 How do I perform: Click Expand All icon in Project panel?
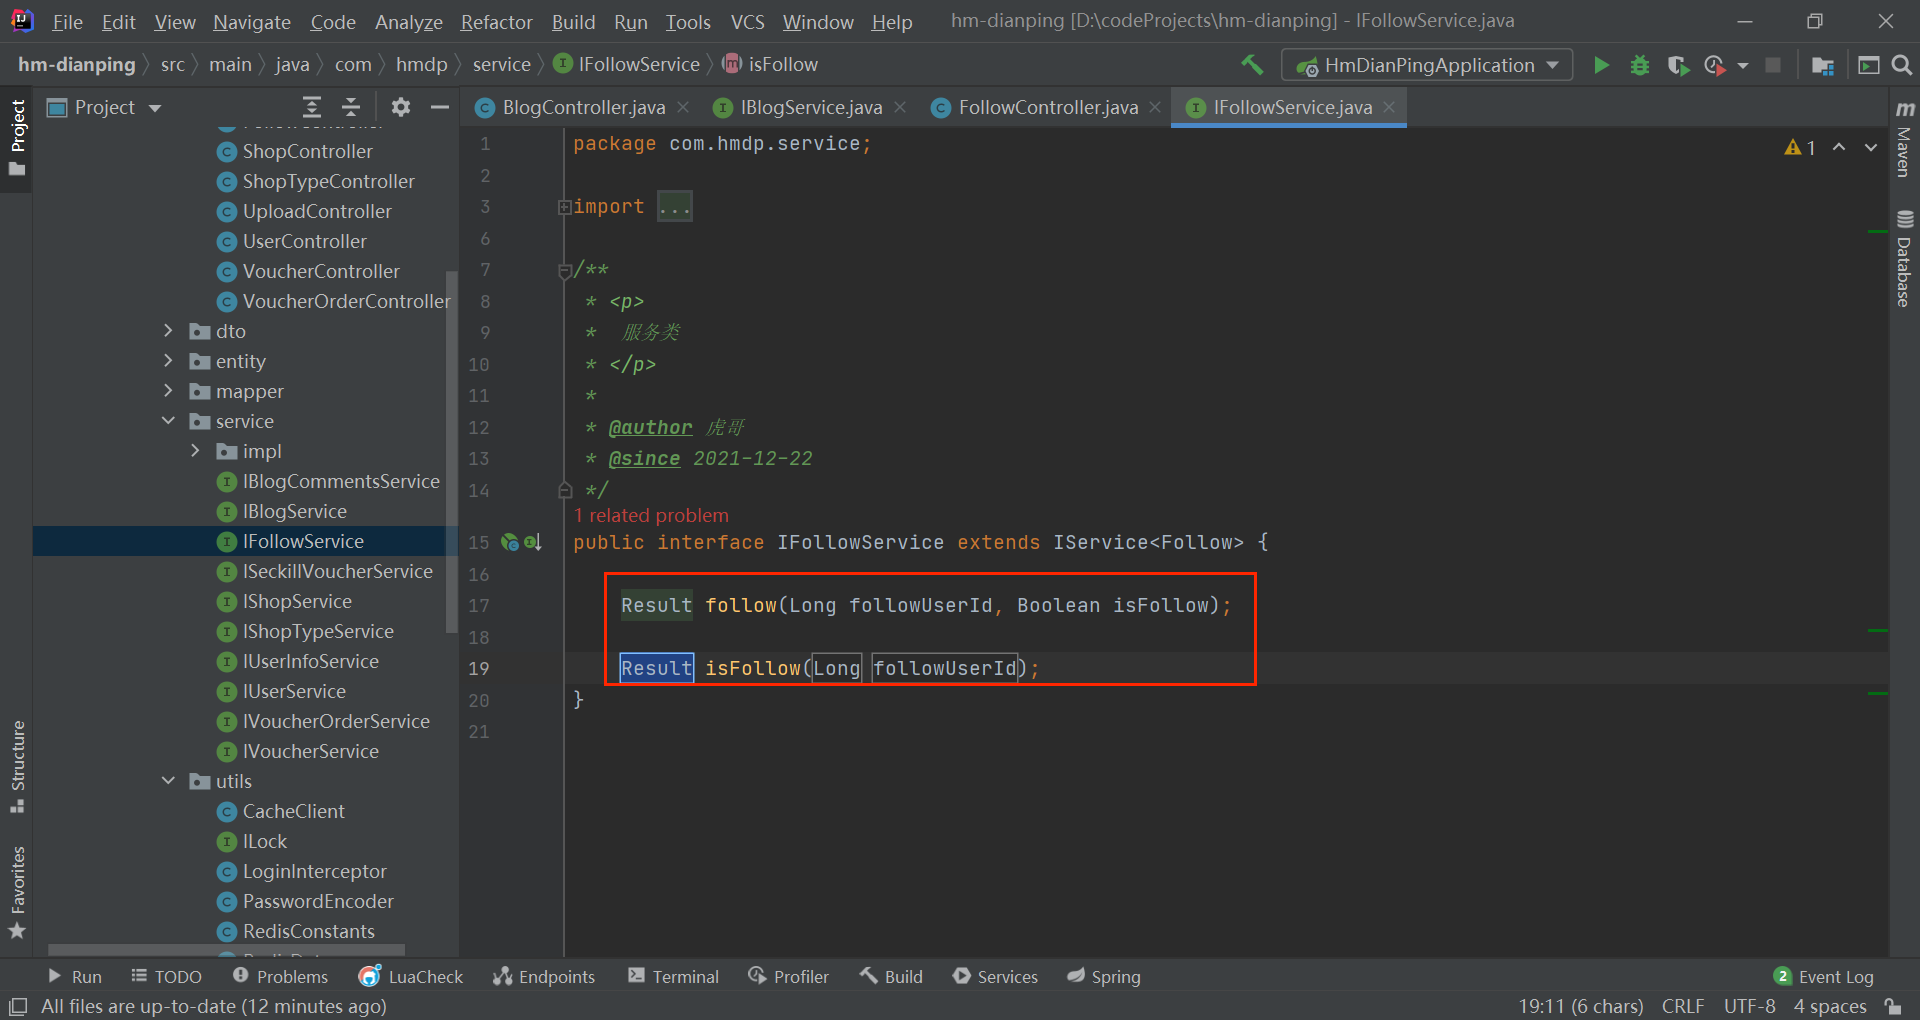(312, 107)
